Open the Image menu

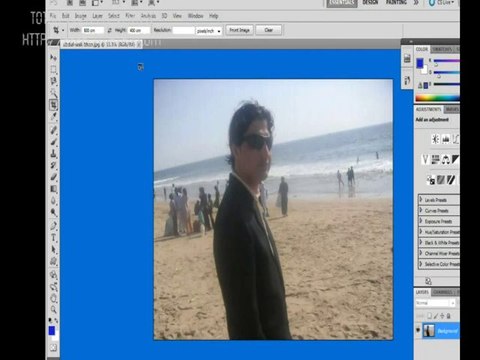pyautogui.click(x=80, y=16)
